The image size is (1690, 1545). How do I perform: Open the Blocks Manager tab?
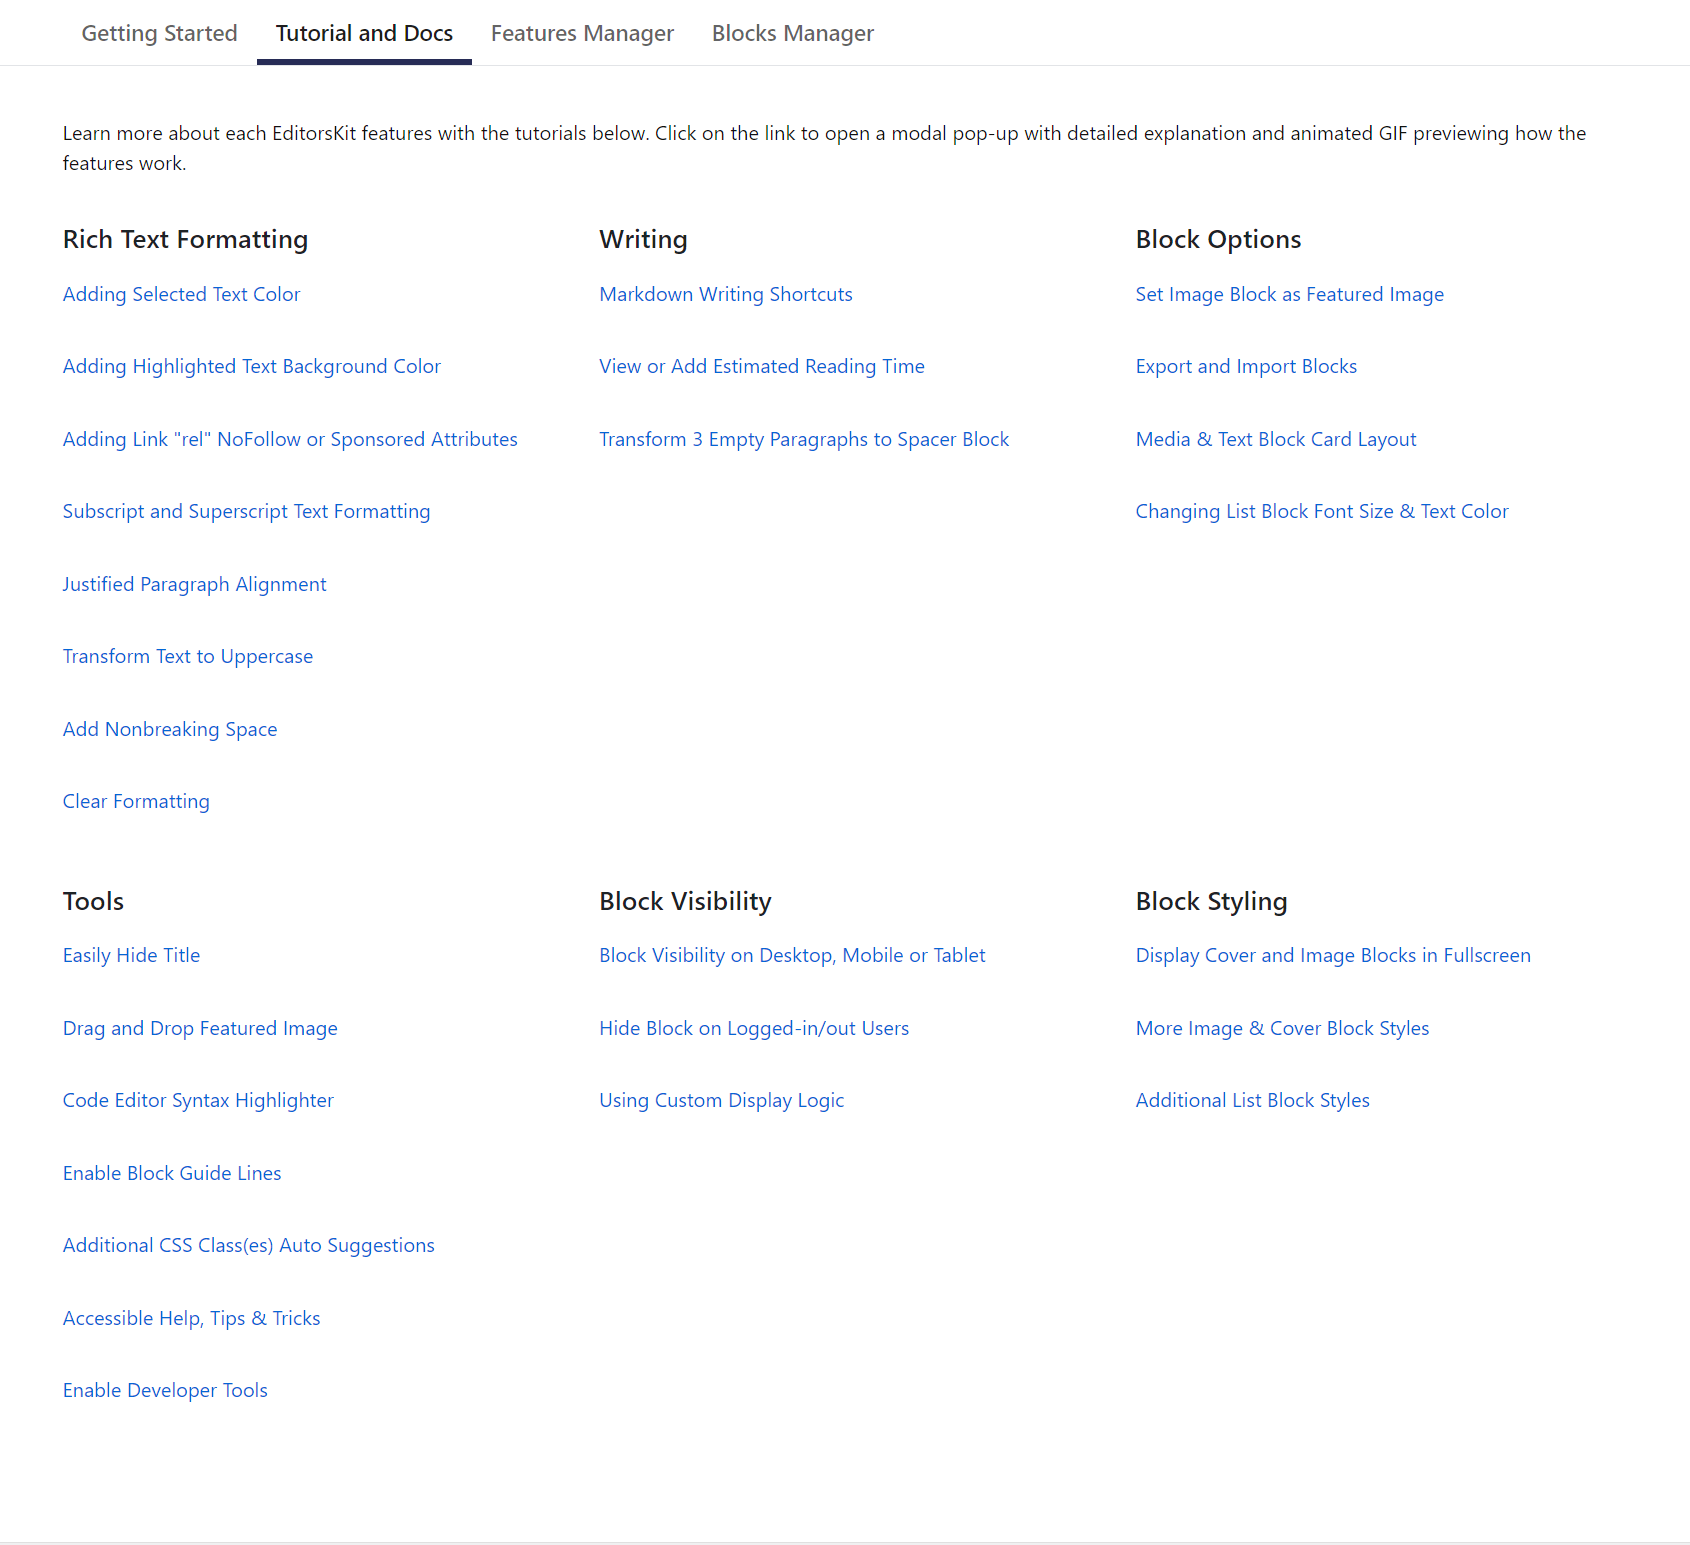[x=792, y=32]
